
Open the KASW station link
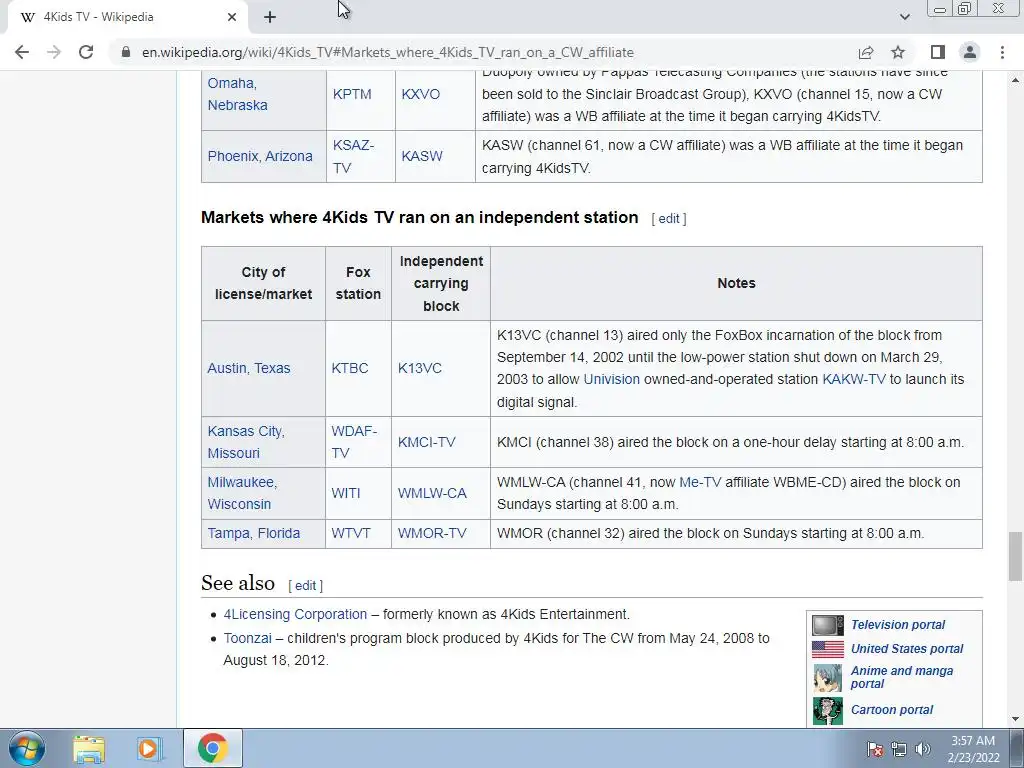click(x=422, y=156)
